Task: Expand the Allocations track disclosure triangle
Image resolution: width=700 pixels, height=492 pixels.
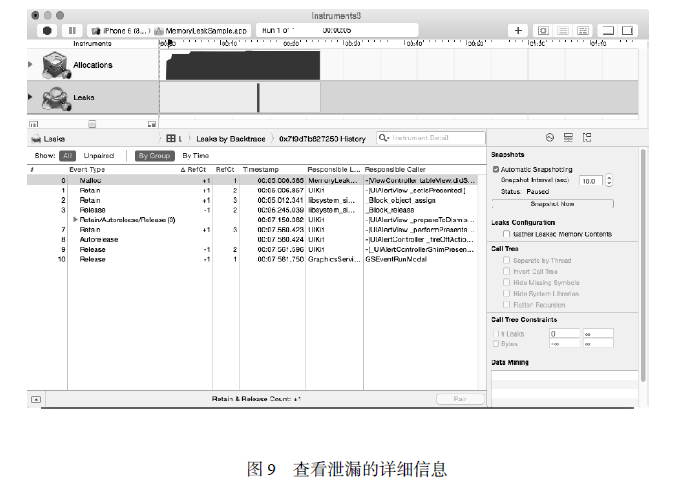Action: point(31,65)
